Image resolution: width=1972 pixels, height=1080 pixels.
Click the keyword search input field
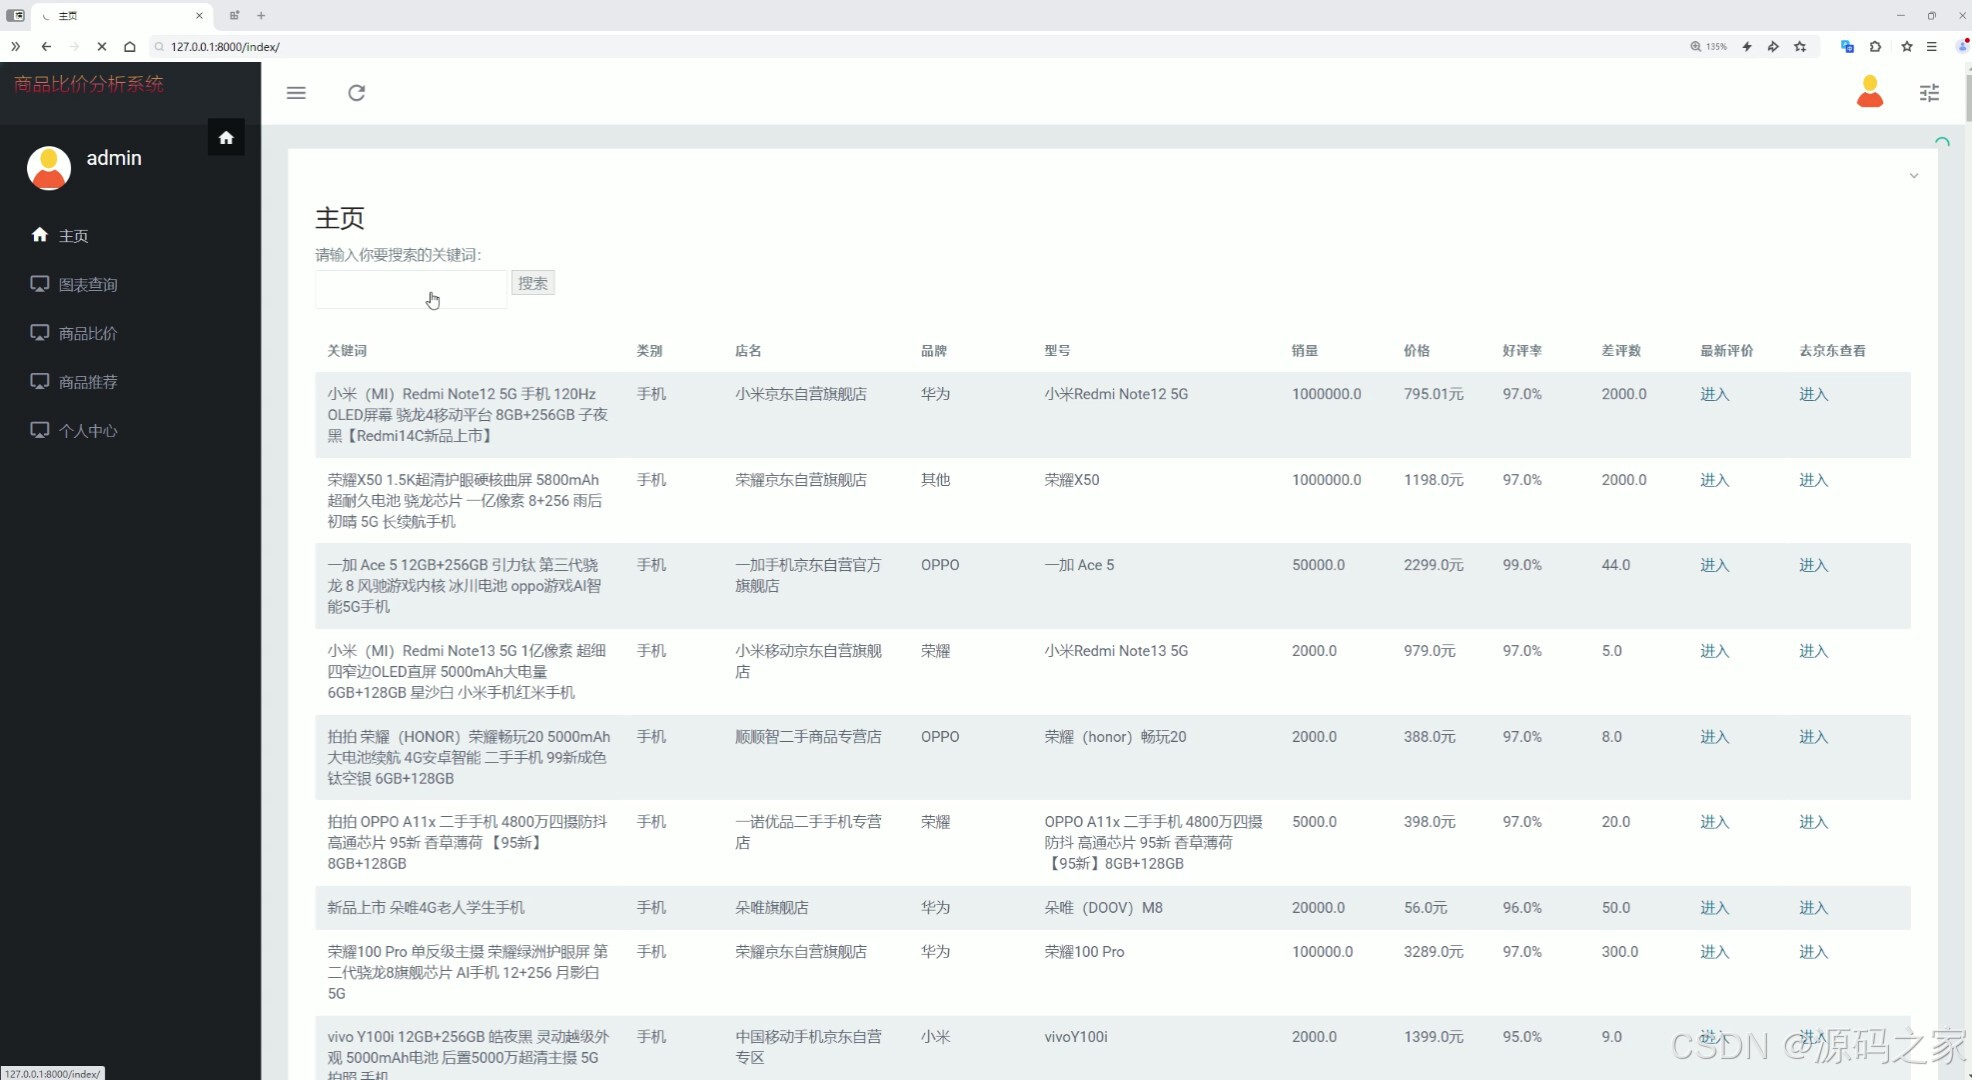pos(410,290)
